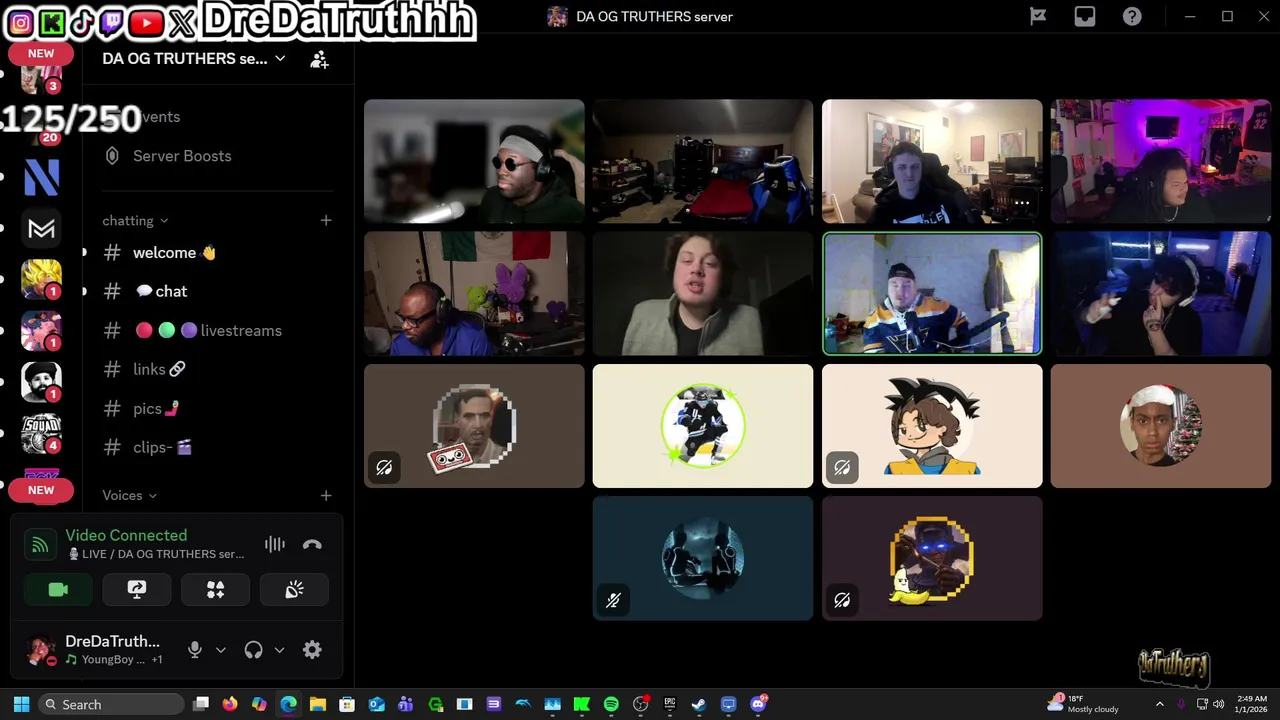Select video of man wearing sunglasses and headphones
Viewport: 1280px width, 720px height.
click(x=474, y=161)
